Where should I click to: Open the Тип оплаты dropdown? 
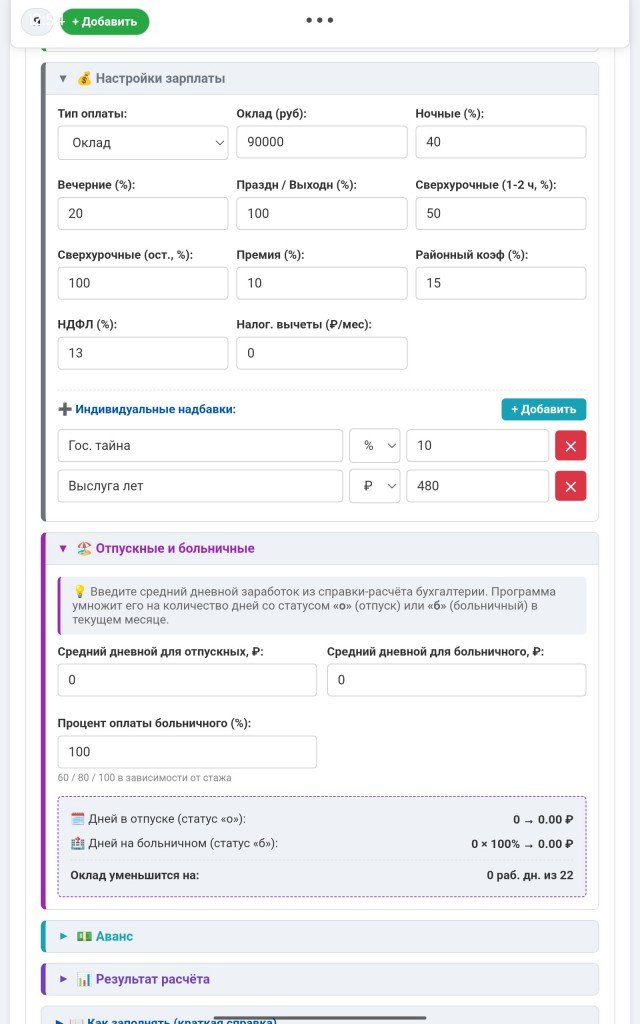142,143
